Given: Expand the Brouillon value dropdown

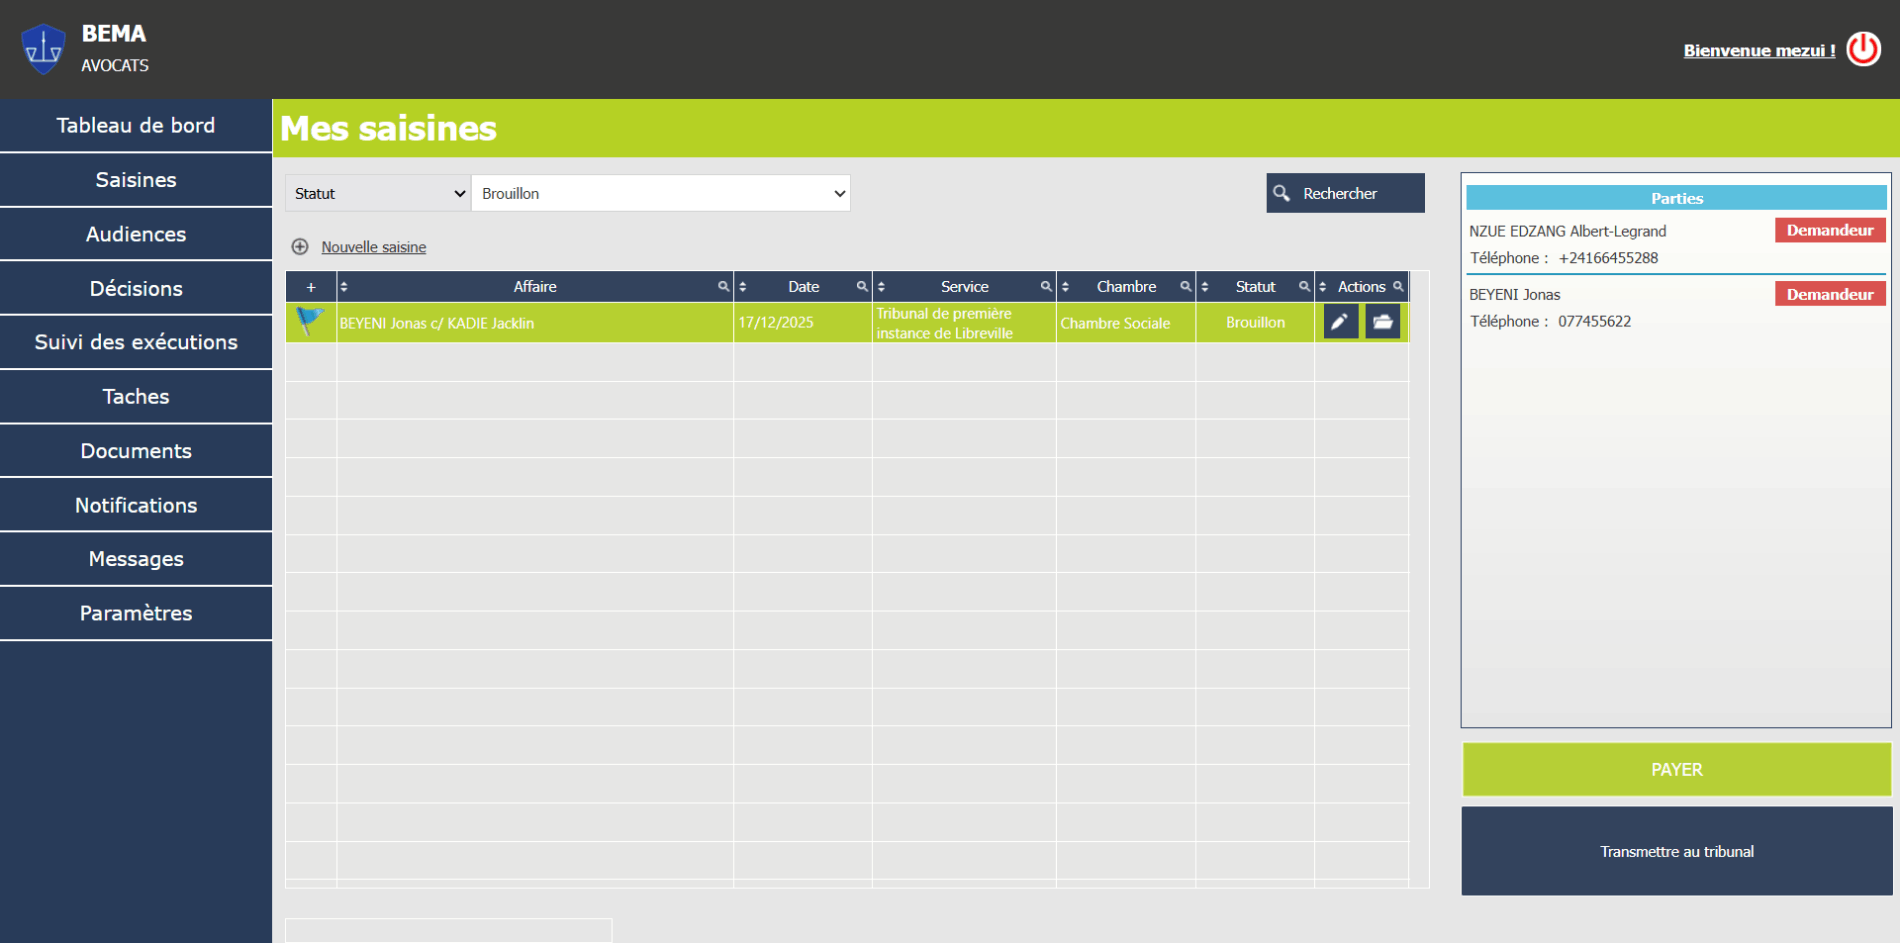Looking at the screenshot, I should pyautogui.click(x=660, y=193).
